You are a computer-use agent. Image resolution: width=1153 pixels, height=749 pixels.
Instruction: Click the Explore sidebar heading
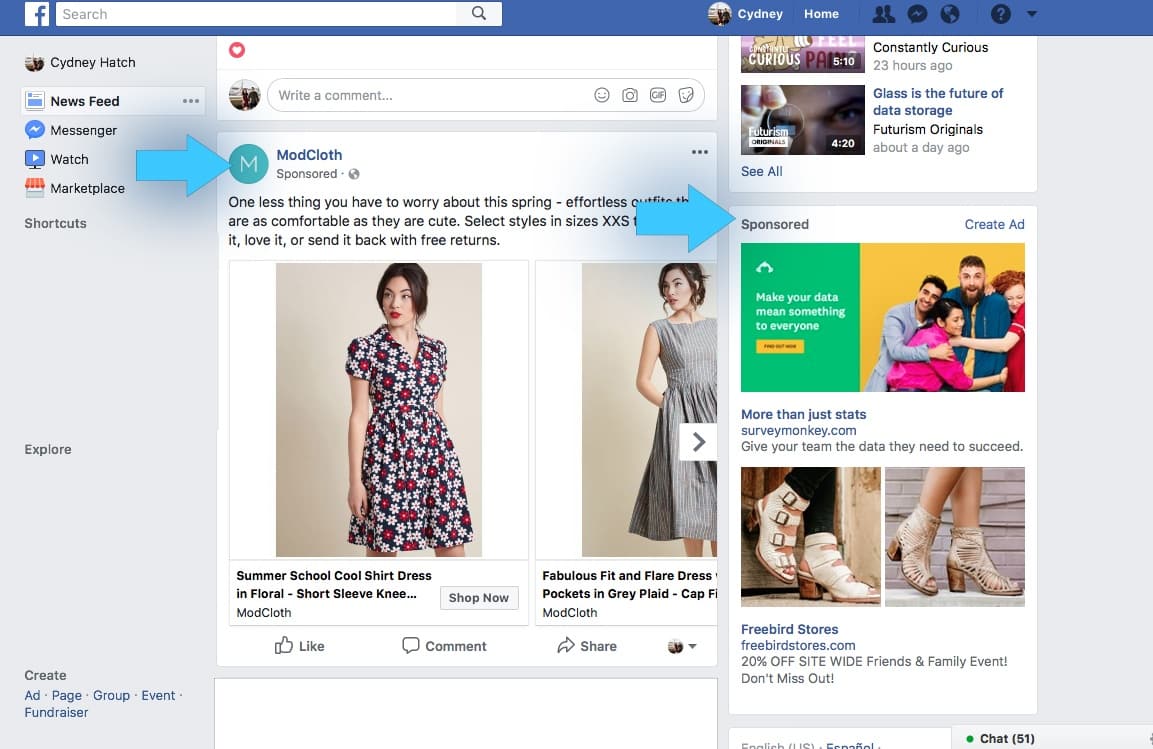pos(48,449)
